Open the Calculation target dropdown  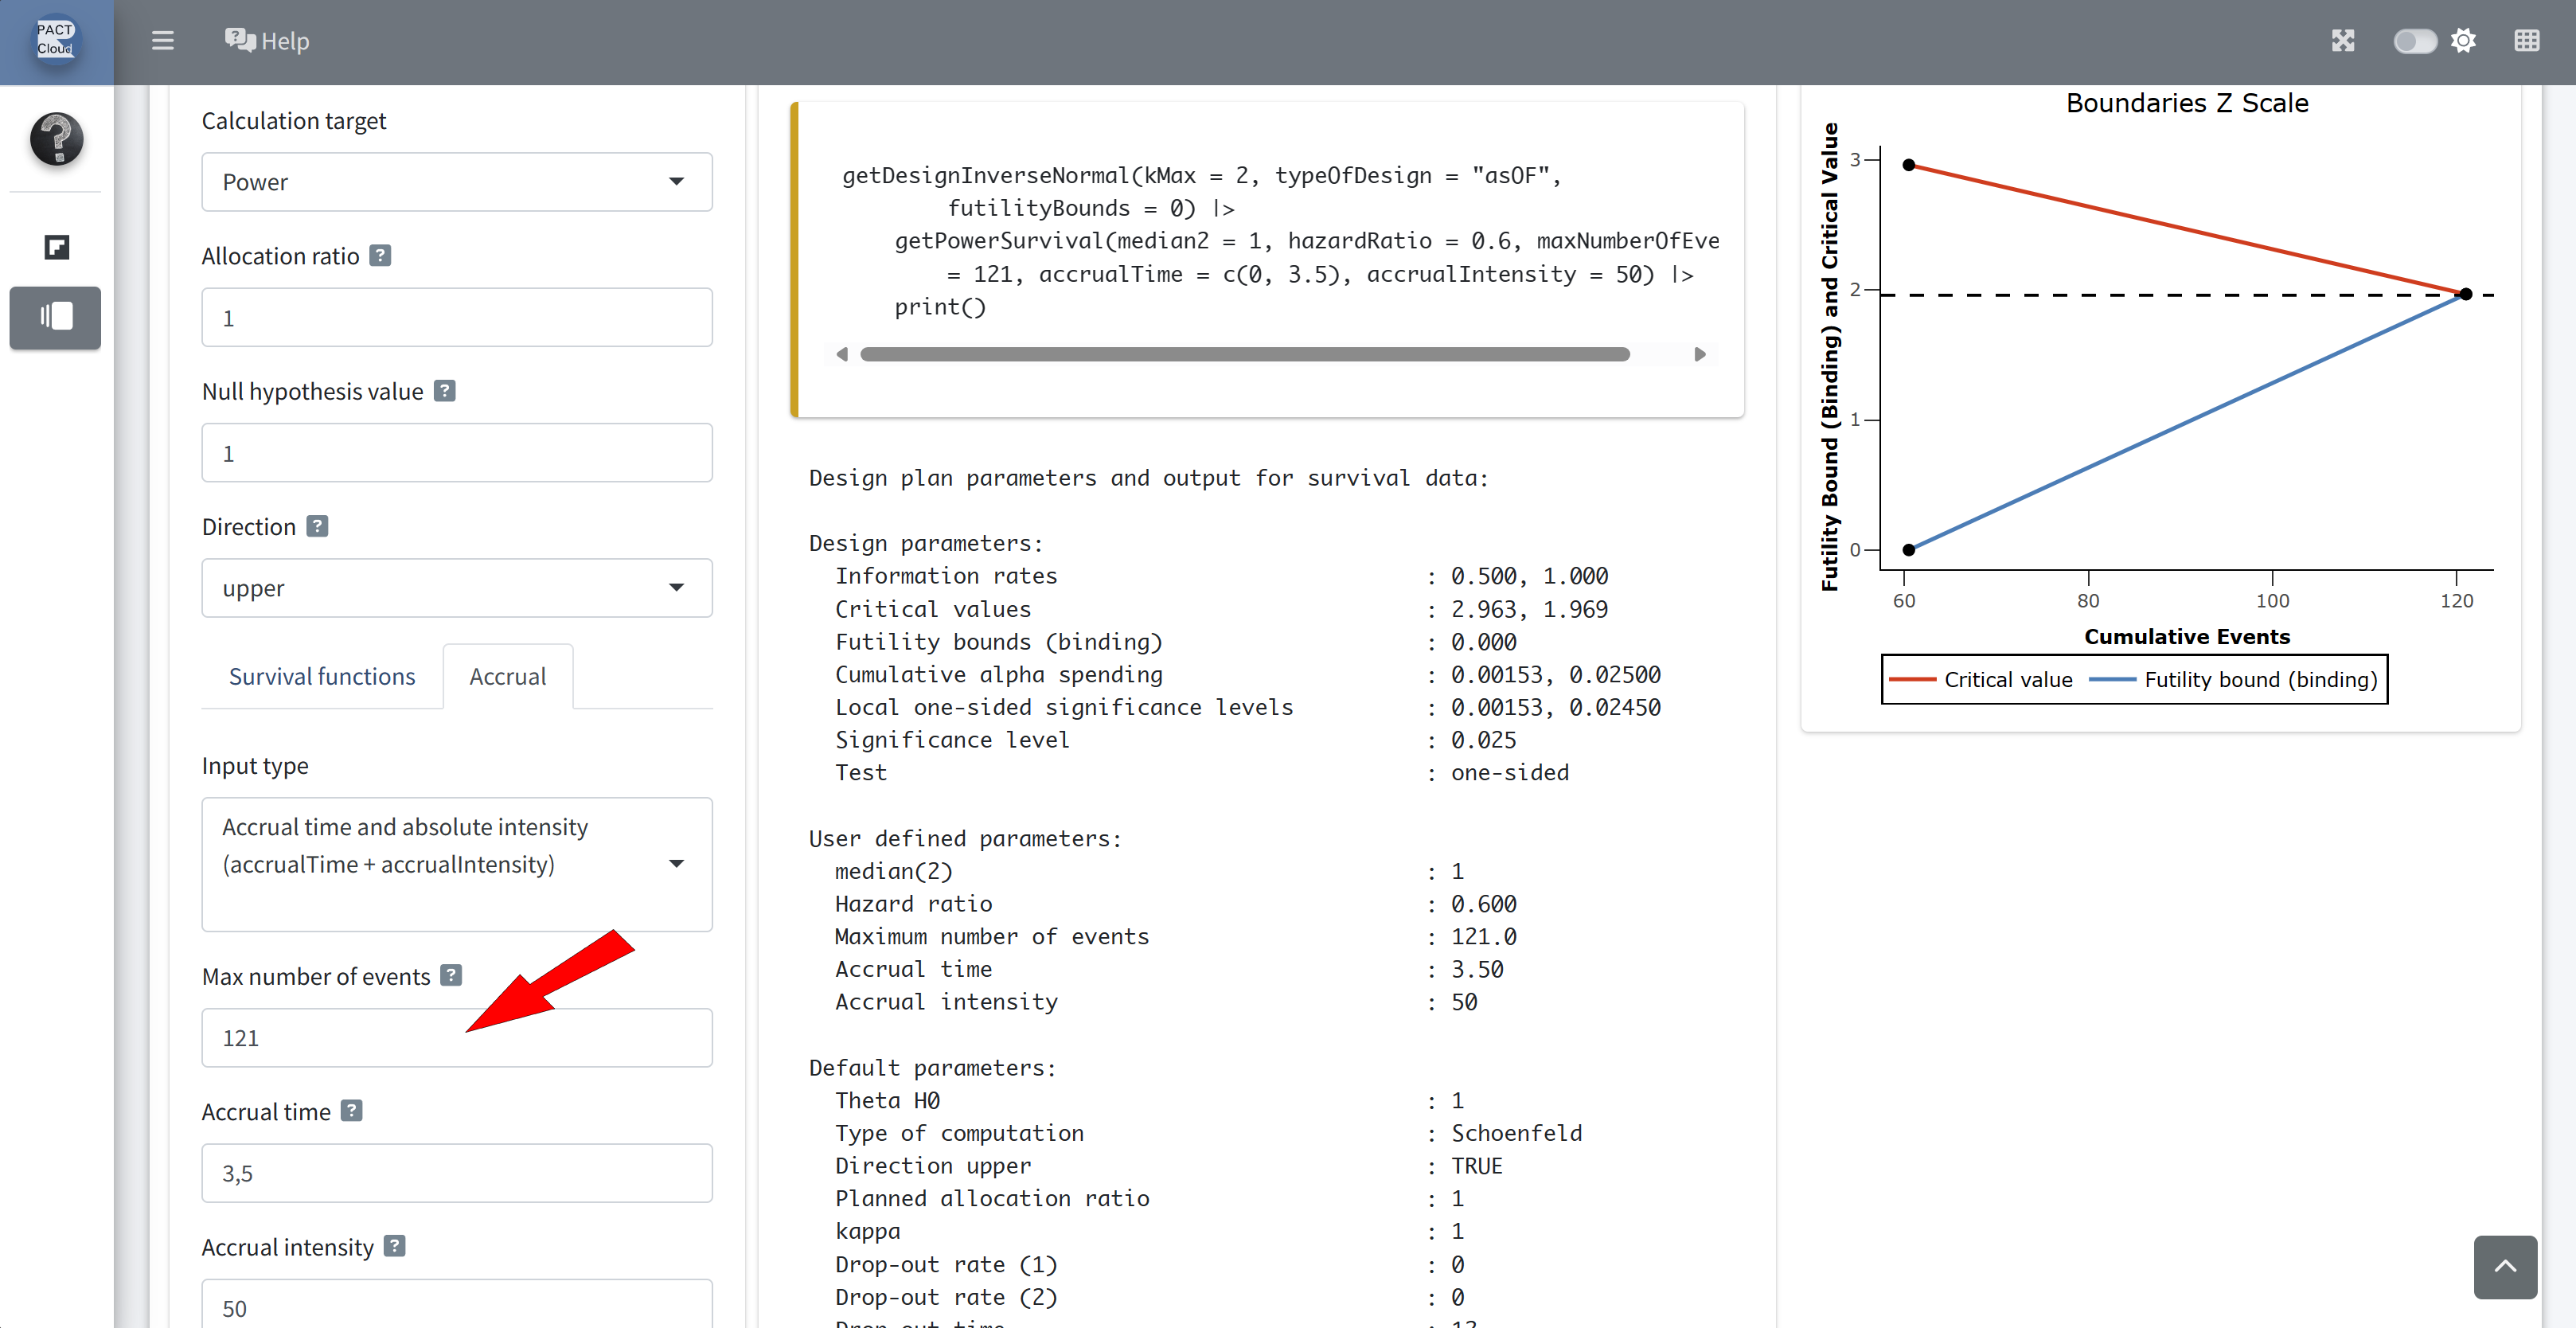[x=456, y=182]
